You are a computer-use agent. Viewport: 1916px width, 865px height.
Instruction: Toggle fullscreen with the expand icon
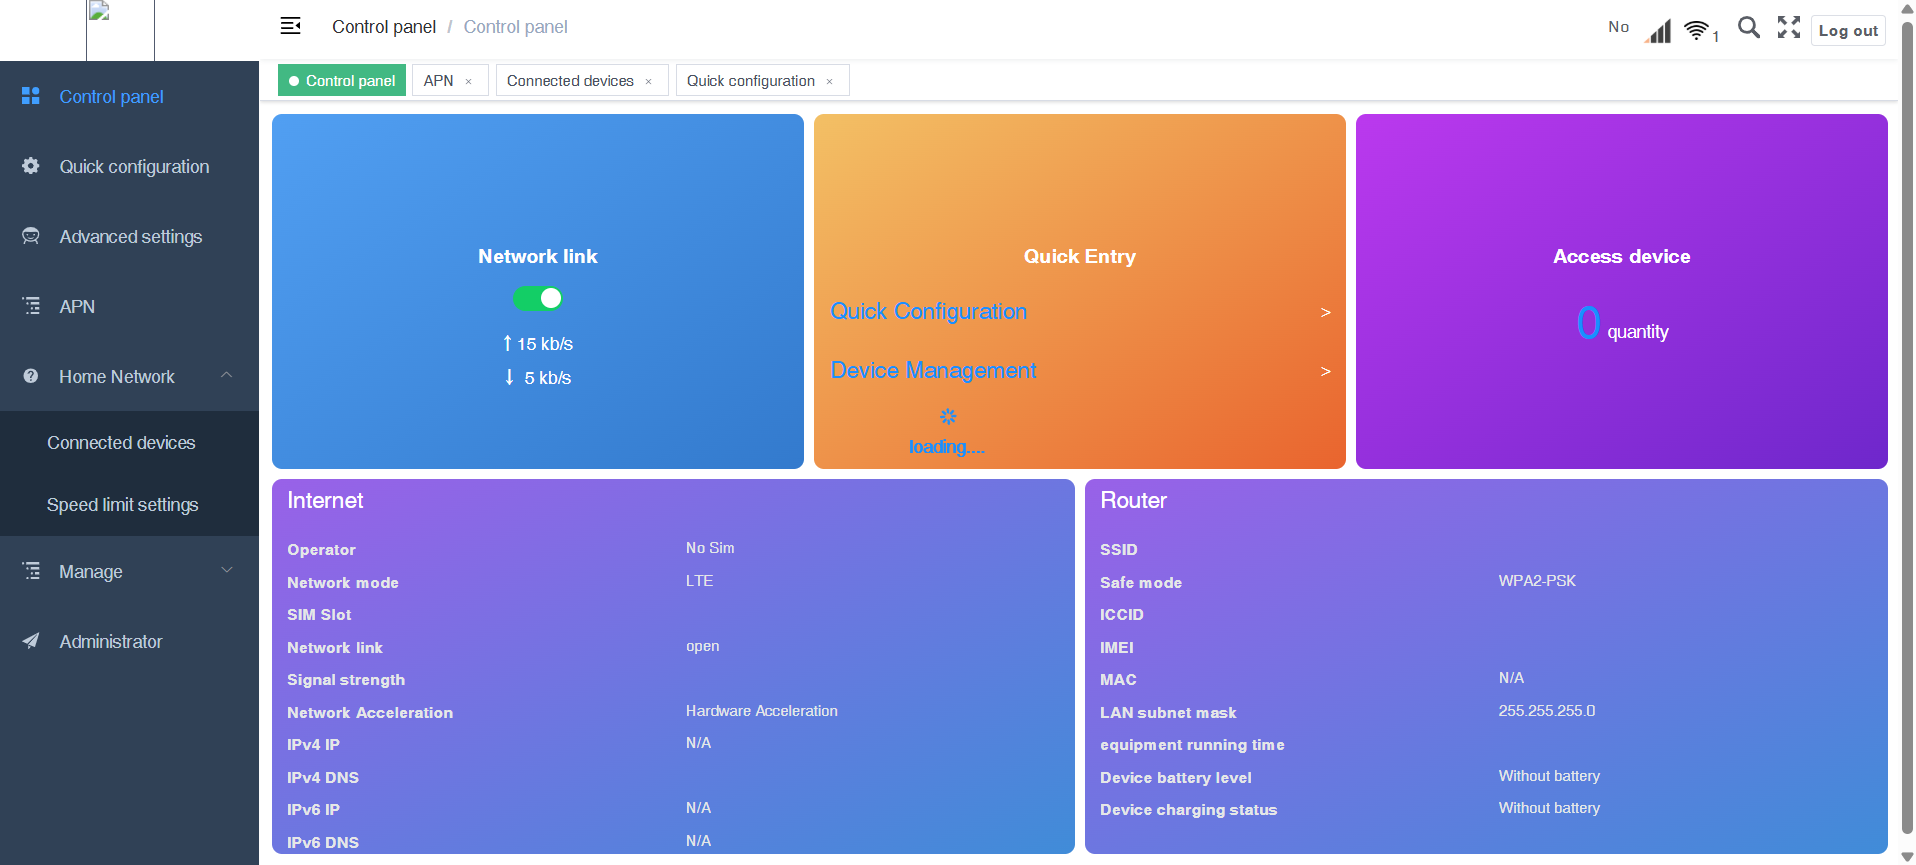pyautogui.click(x=1788, y=28)
